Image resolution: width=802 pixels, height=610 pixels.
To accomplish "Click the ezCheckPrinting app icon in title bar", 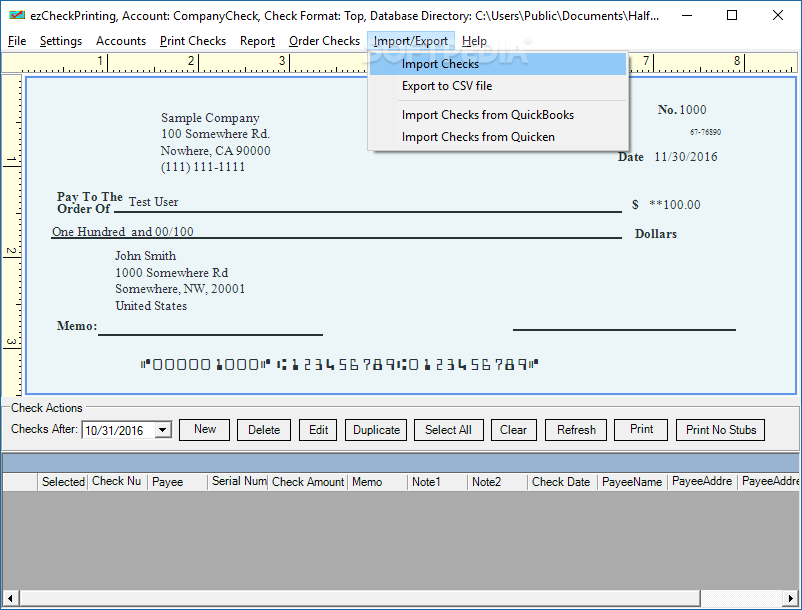I will pyautogui.click(x=17, y=15).
